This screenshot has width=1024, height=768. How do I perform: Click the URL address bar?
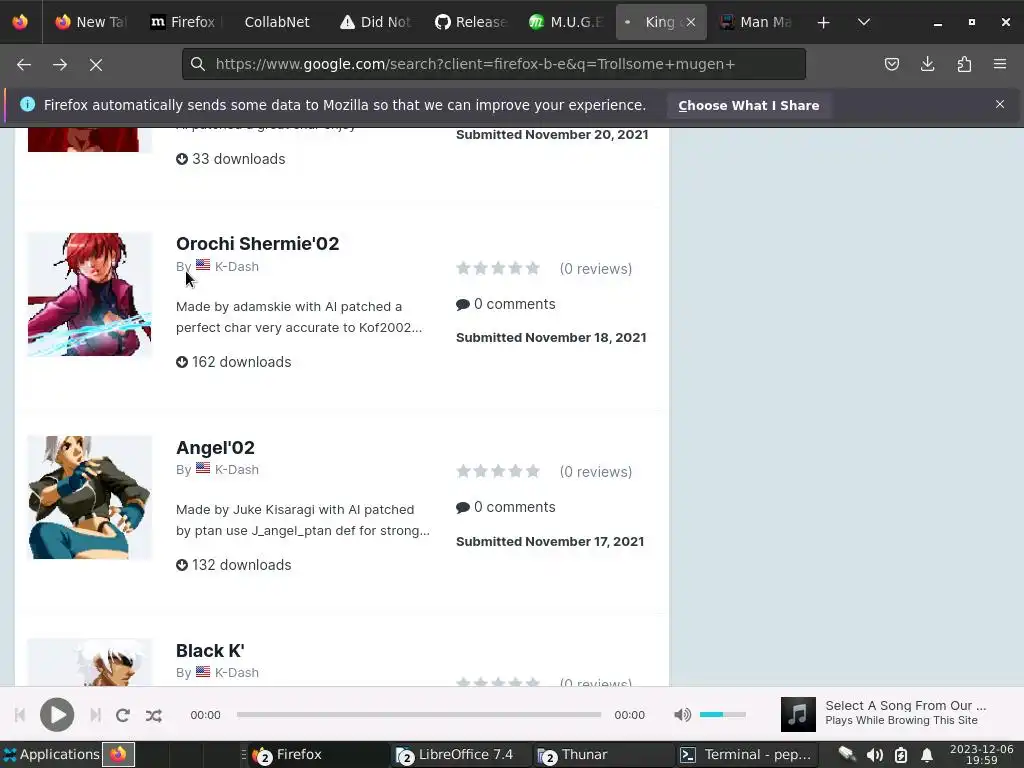click(x=494, y=64)
